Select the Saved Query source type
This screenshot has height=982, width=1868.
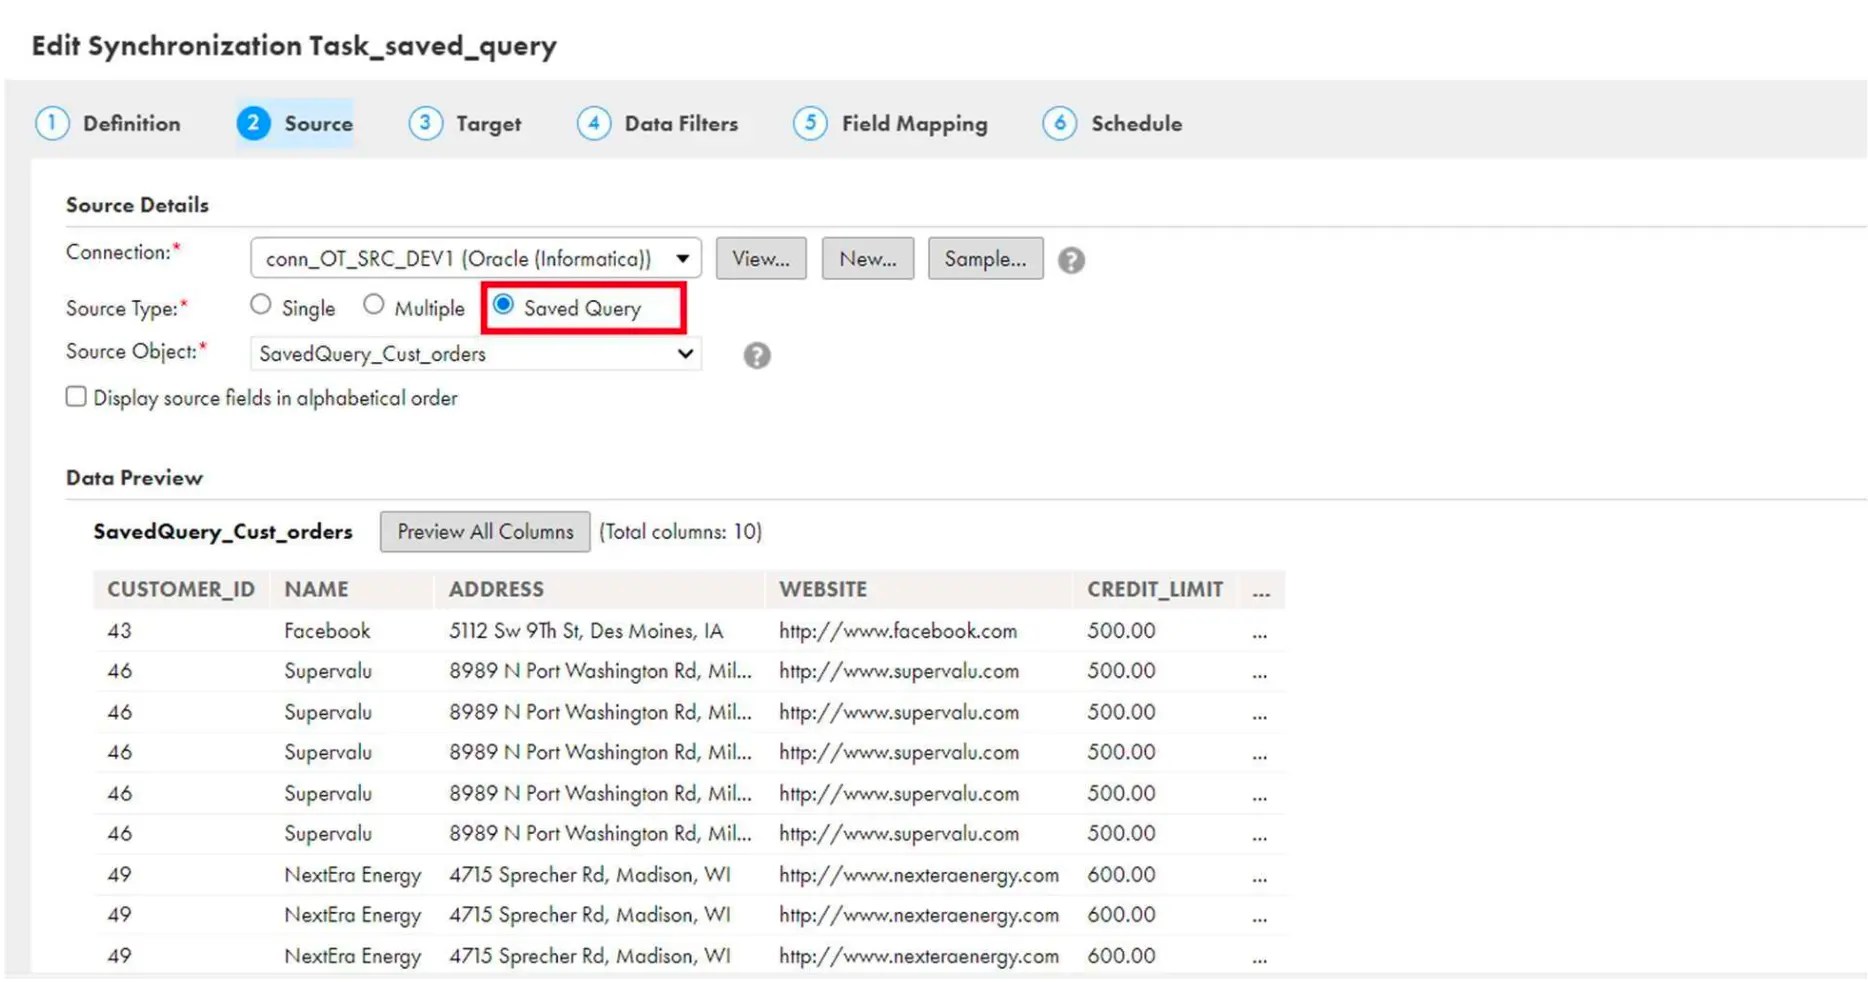click(x=504, y=306)
